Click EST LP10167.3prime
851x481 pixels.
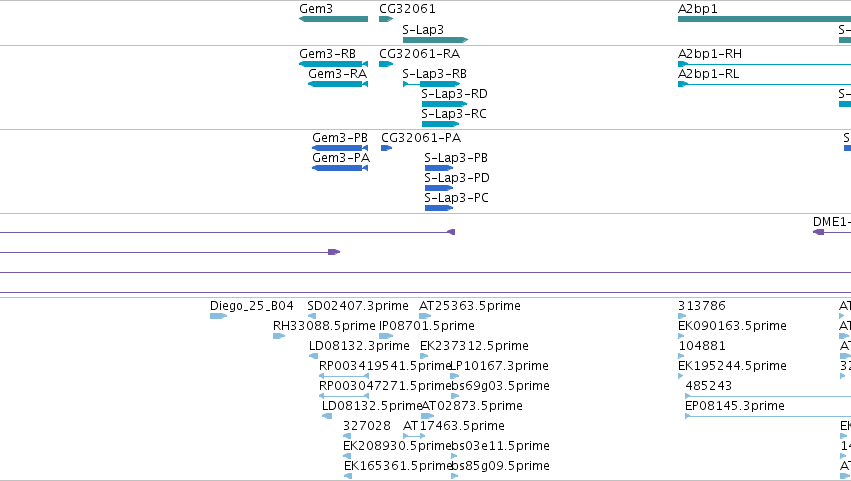455,376
